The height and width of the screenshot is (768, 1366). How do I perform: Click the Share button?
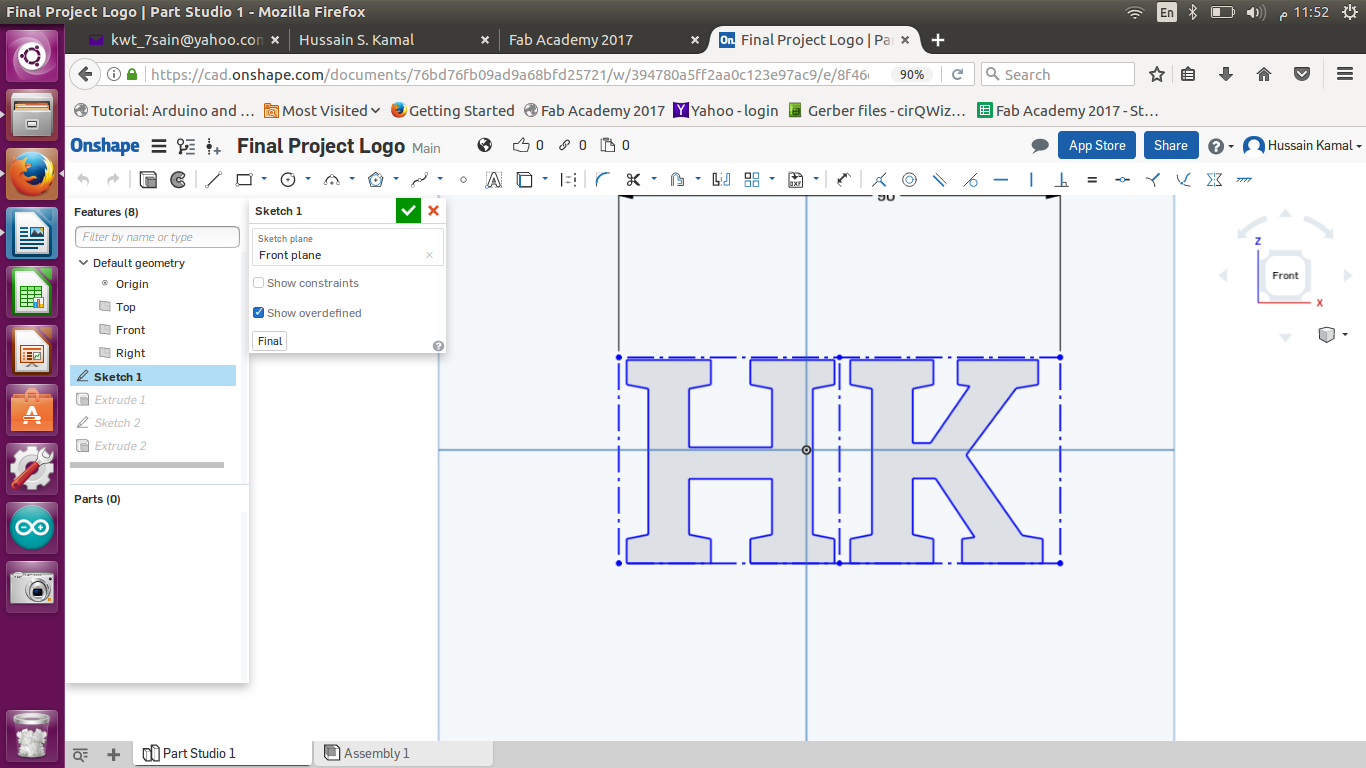click(x=1171, y=146)
